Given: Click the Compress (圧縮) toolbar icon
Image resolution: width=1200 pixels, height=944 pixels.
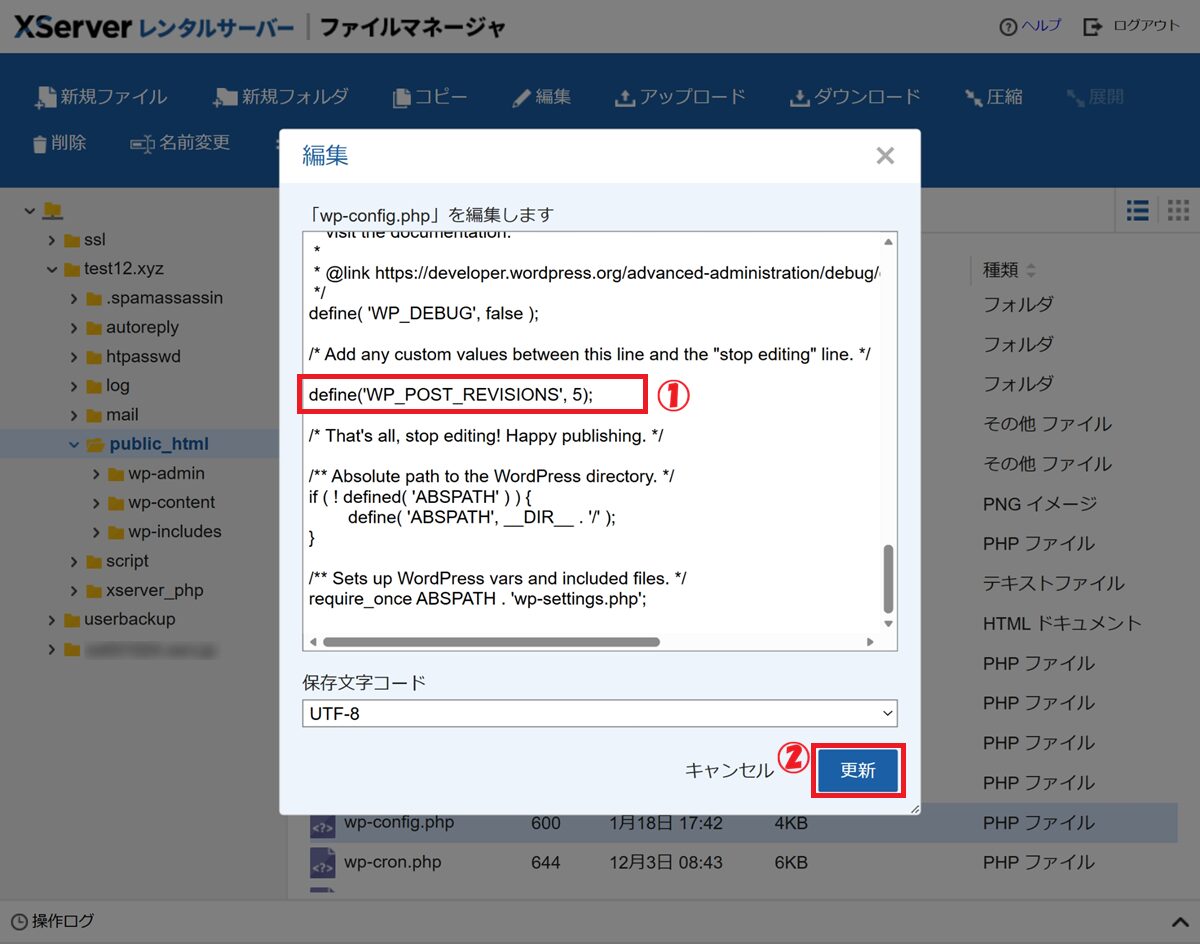Looking at the screenshot, I should [x=973, y=97].
